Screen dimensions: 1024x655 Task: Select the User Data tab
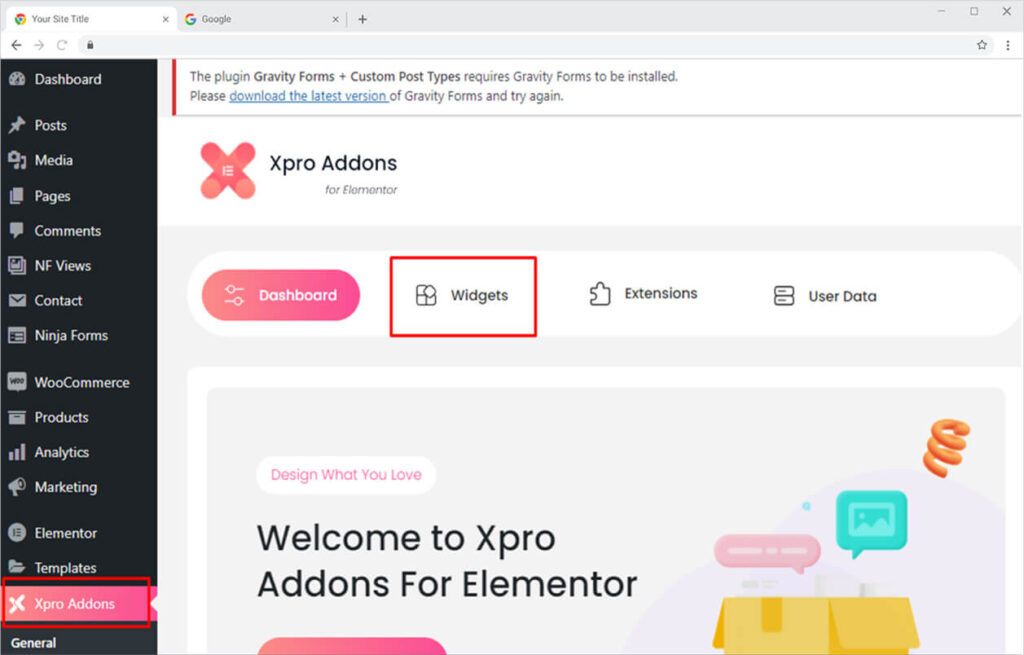coord(824,296)
